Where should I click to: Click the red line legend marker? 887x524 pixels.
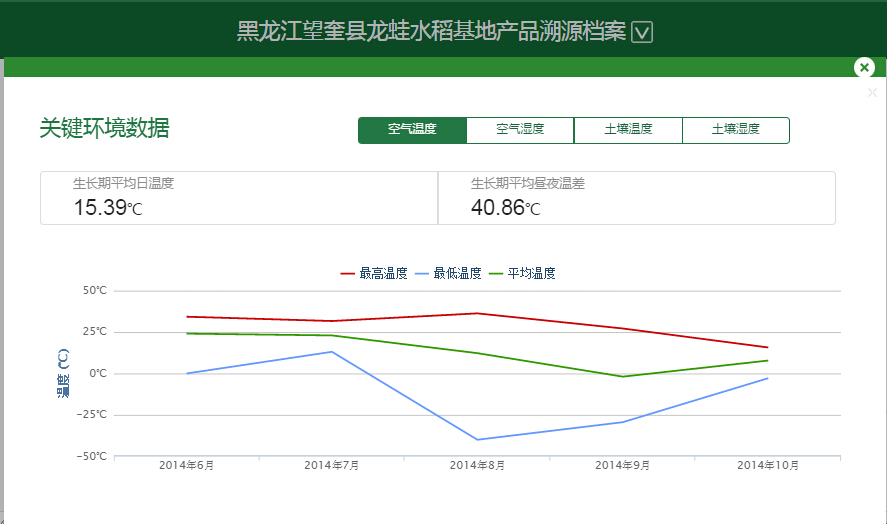click(348, 273)
